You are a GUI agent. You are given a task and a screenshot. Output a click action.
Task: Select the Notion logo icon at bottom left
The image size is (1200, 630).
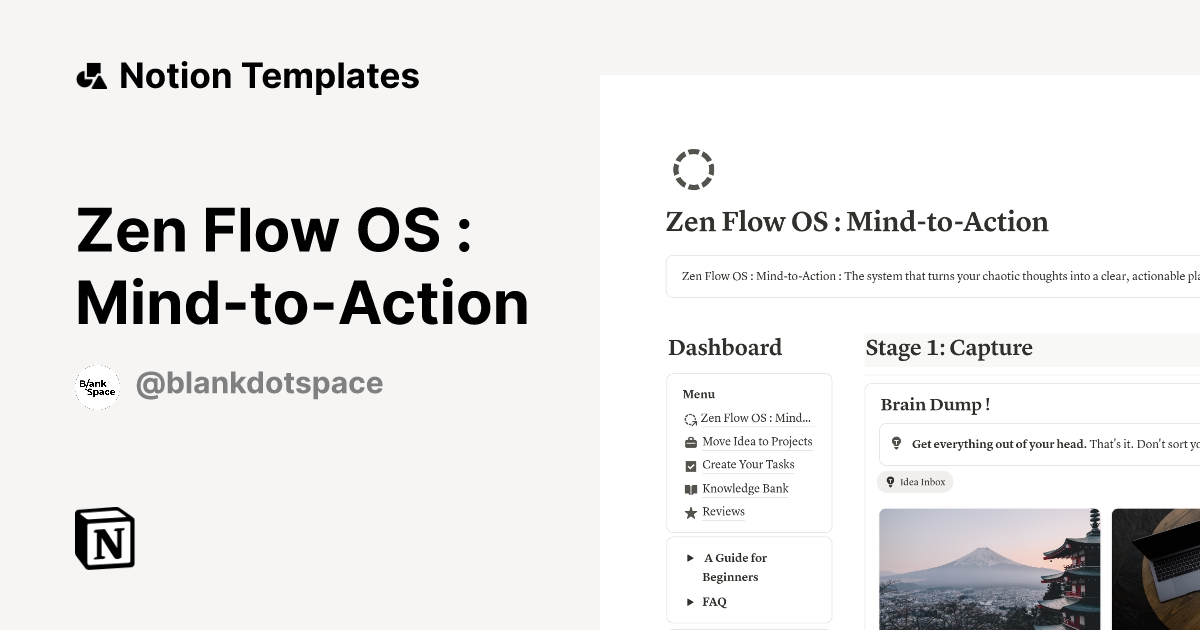click(104, 538)
